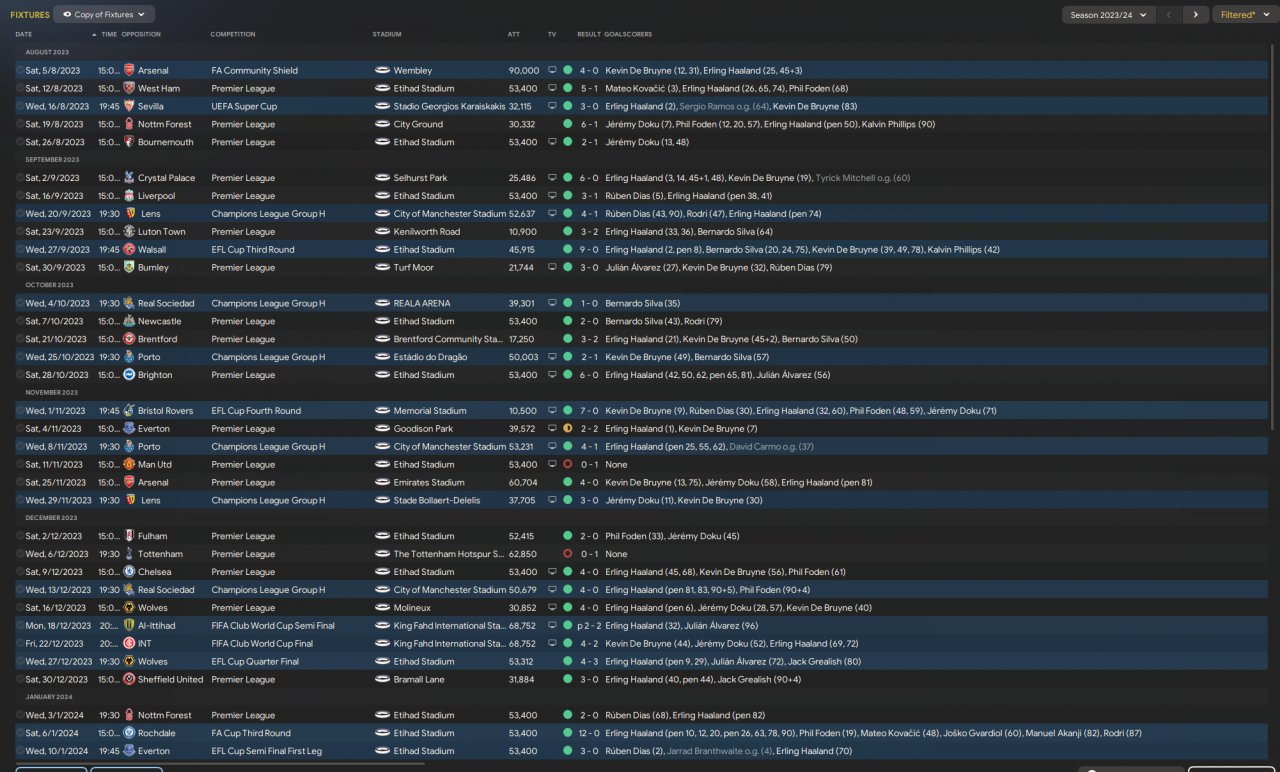Click the p 2 - 2 result against Al-Ittihad
The width and height of the screenshot is (1280, 772).
(x=587, y=626)
